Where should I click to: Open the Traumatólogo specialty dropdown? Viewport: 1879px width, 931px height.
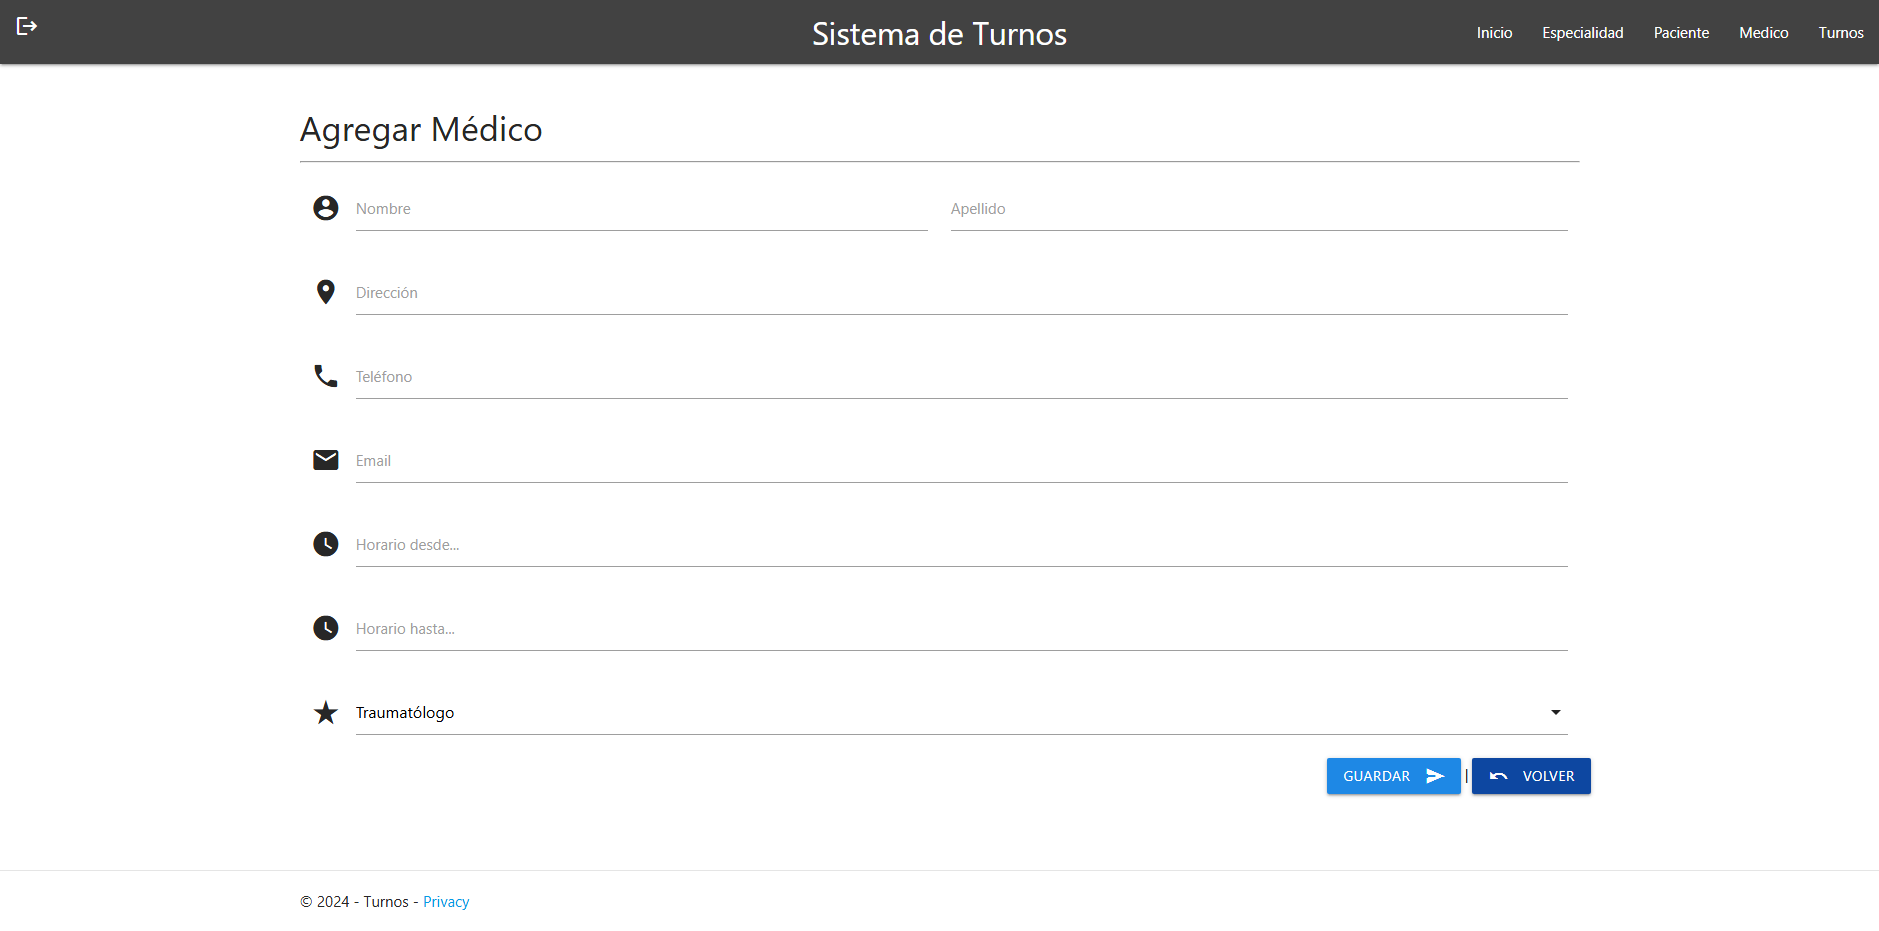point(950,713)
